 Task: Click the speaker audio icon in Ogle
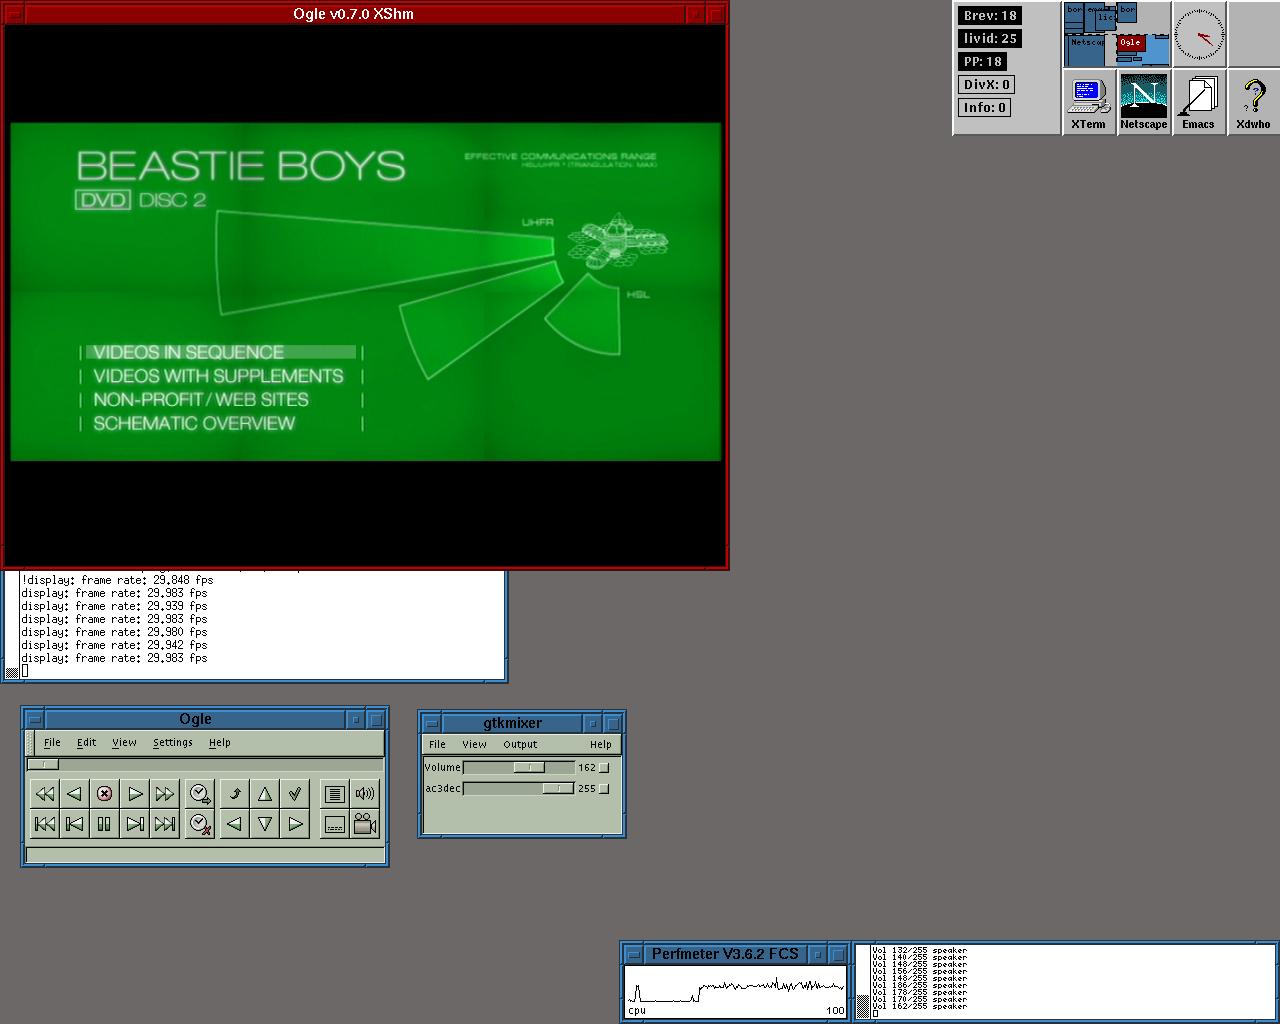pos(365,794)
